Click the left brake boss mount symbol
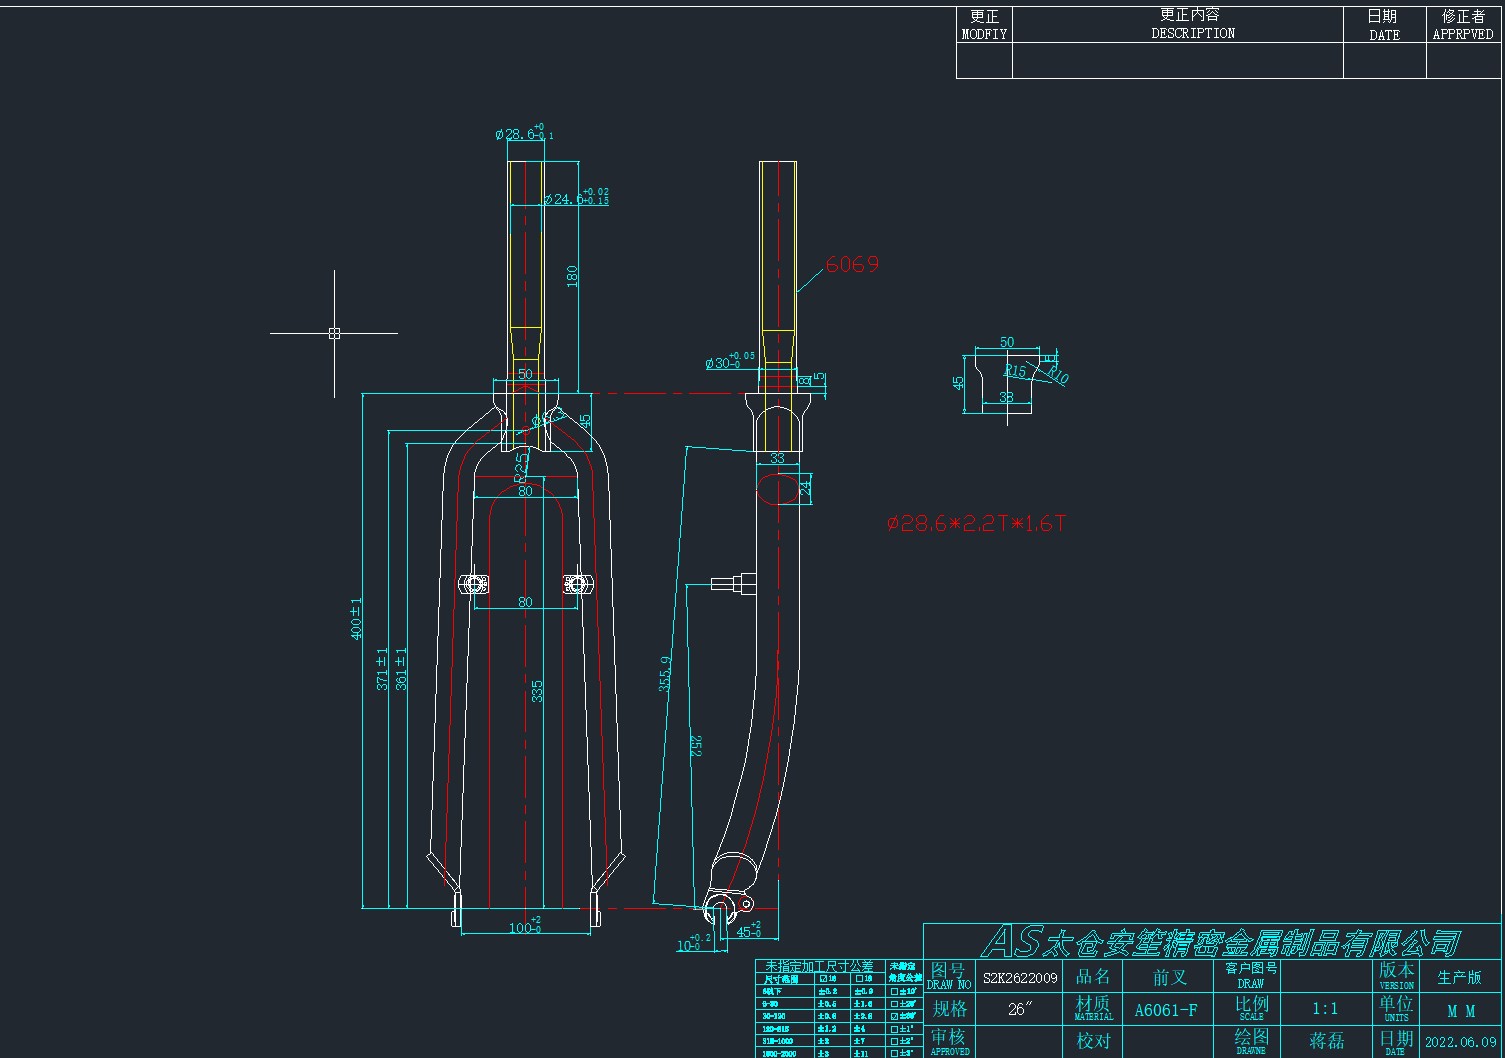This screenshot has width=1505, height=1058. pos(471,583)
